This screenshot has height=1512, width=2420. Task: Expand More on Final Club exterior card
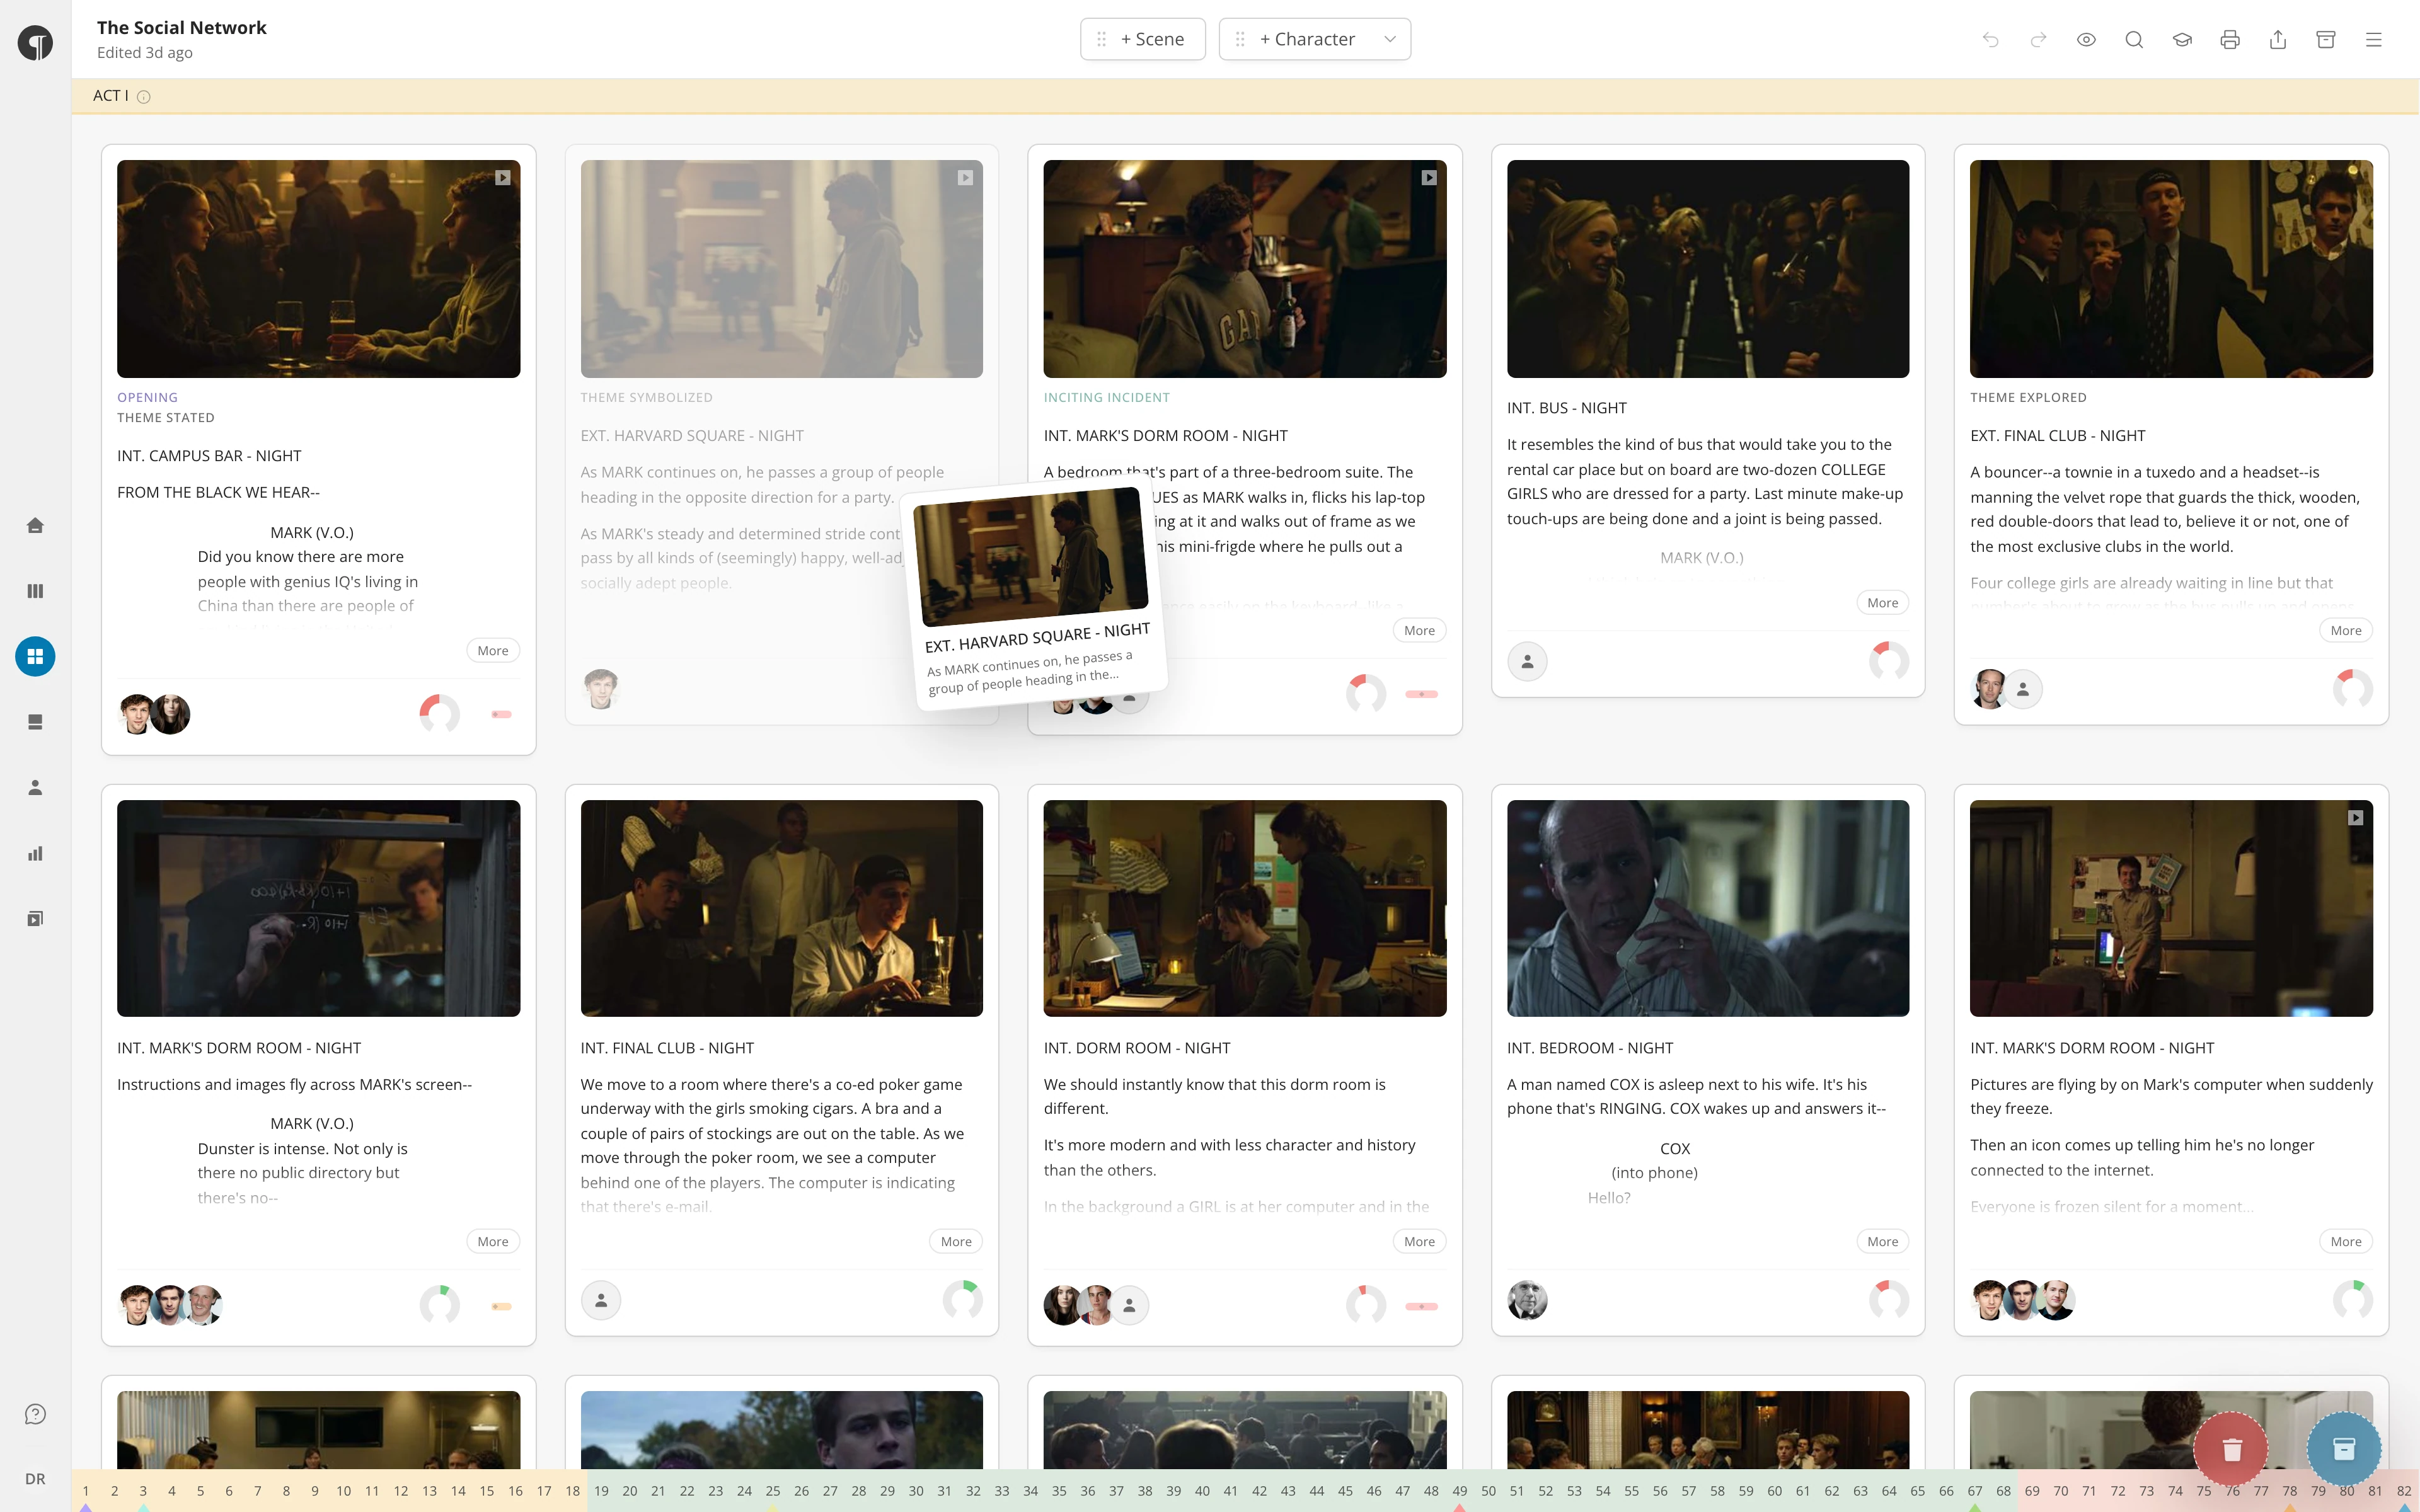[2346, 631]
